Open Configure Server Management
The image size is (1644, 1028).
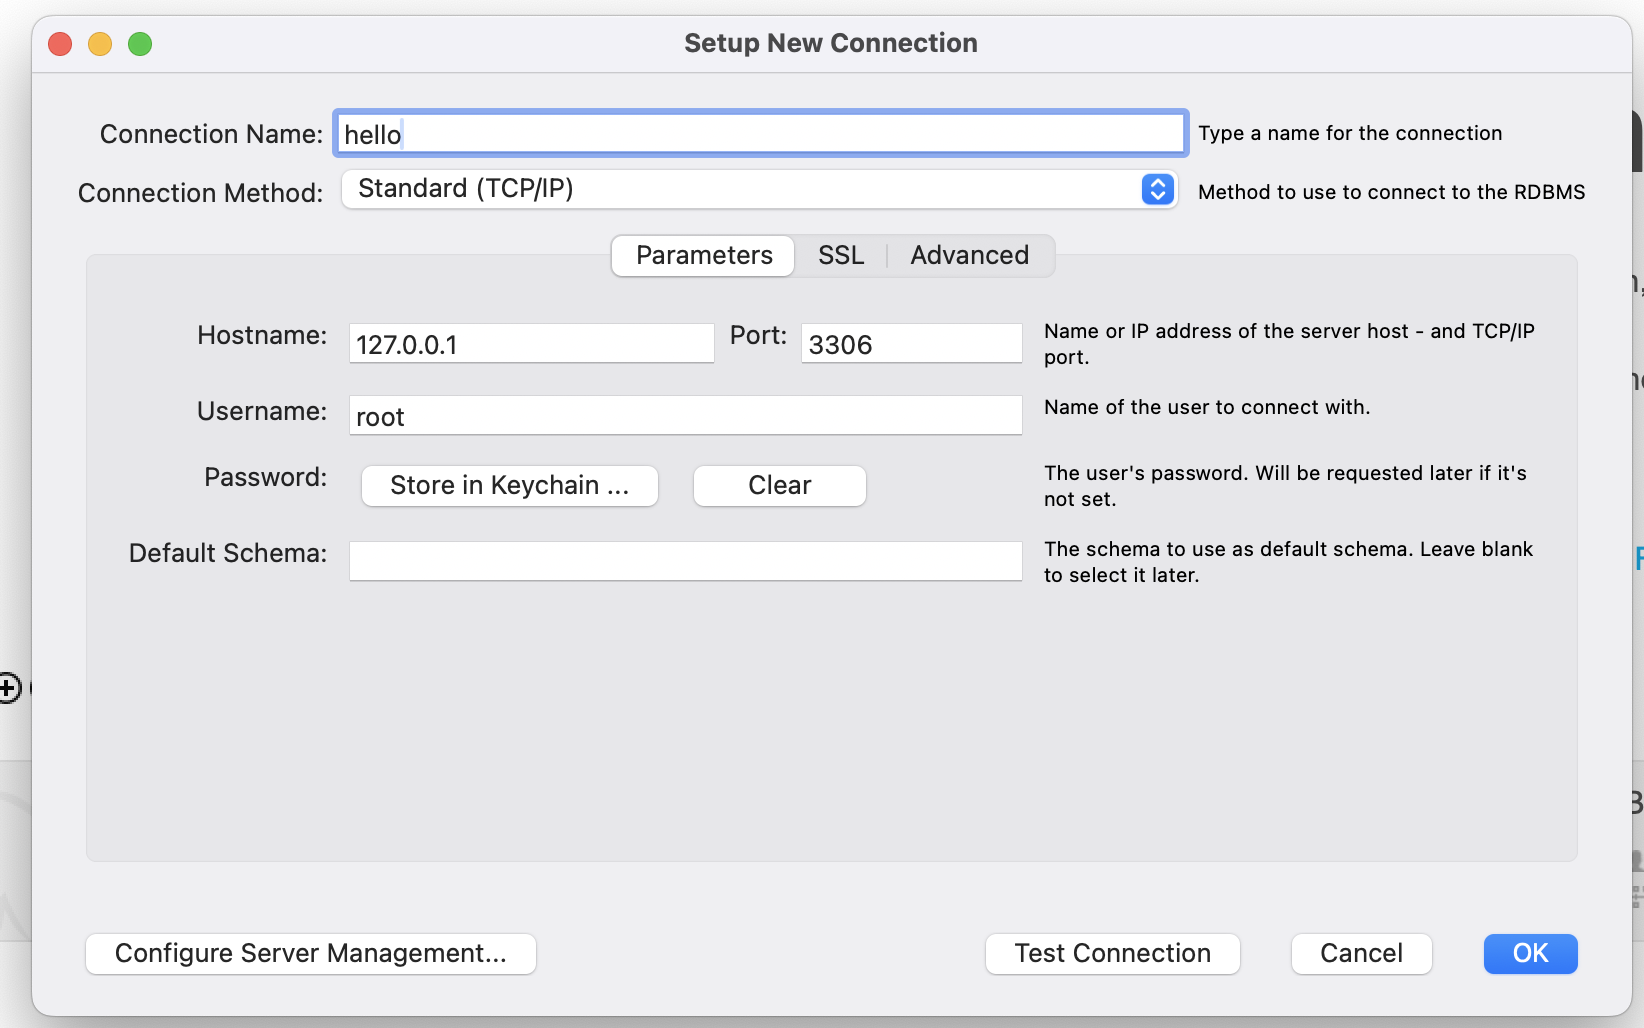pyautogui.click(x=311, y=954)
